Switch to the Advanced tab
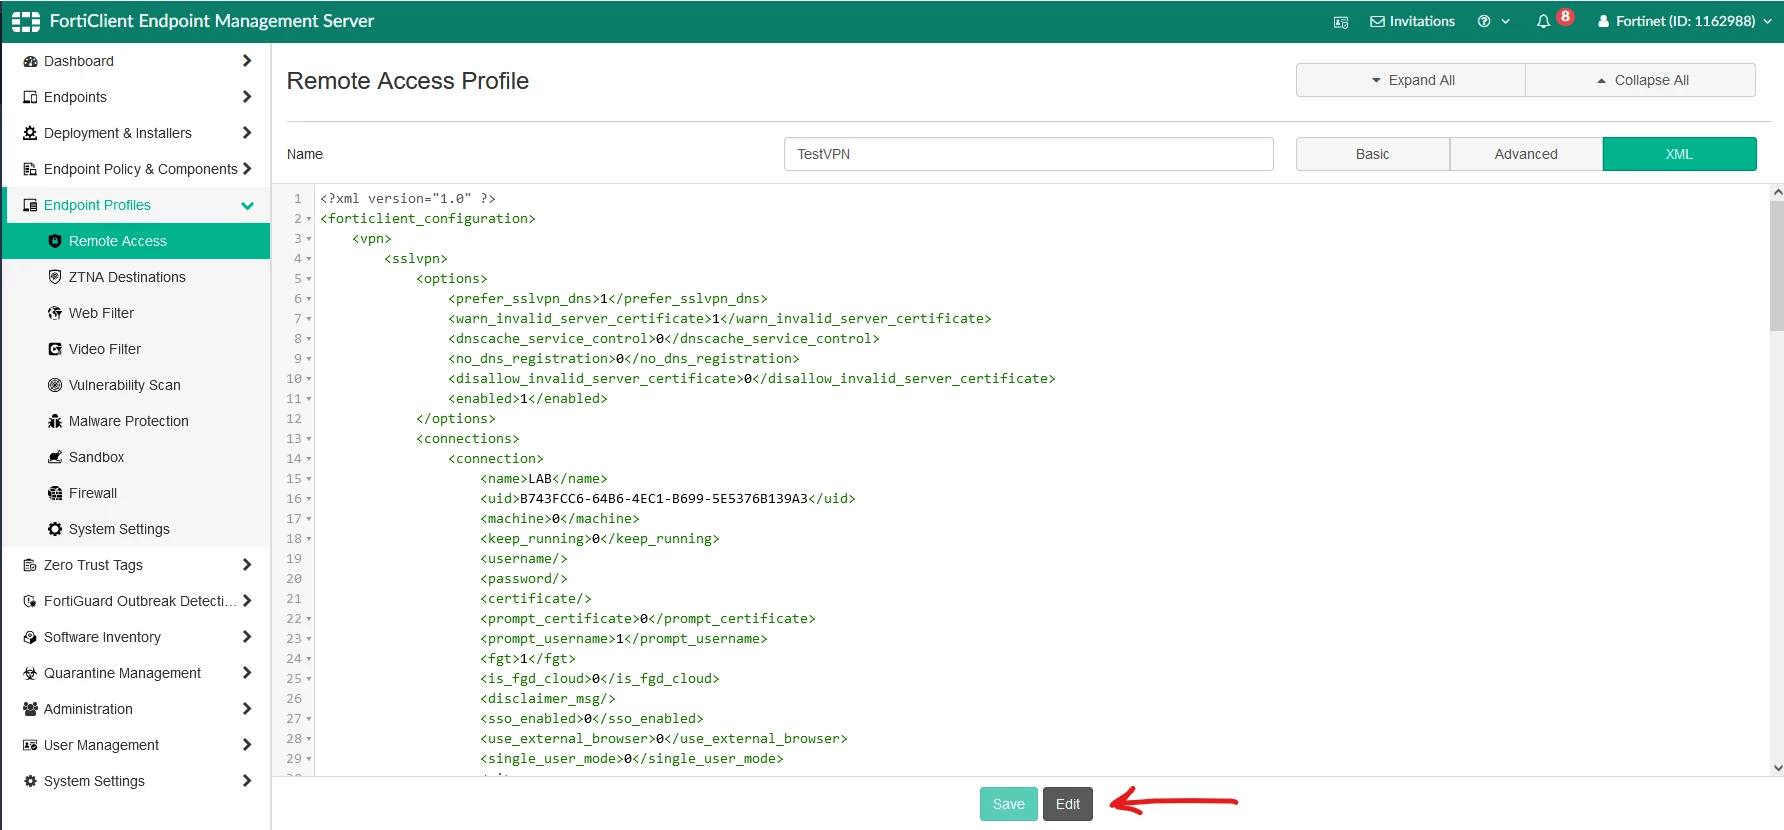The width and height of the screenshot is (1784, 830). tap(1526, 154)
